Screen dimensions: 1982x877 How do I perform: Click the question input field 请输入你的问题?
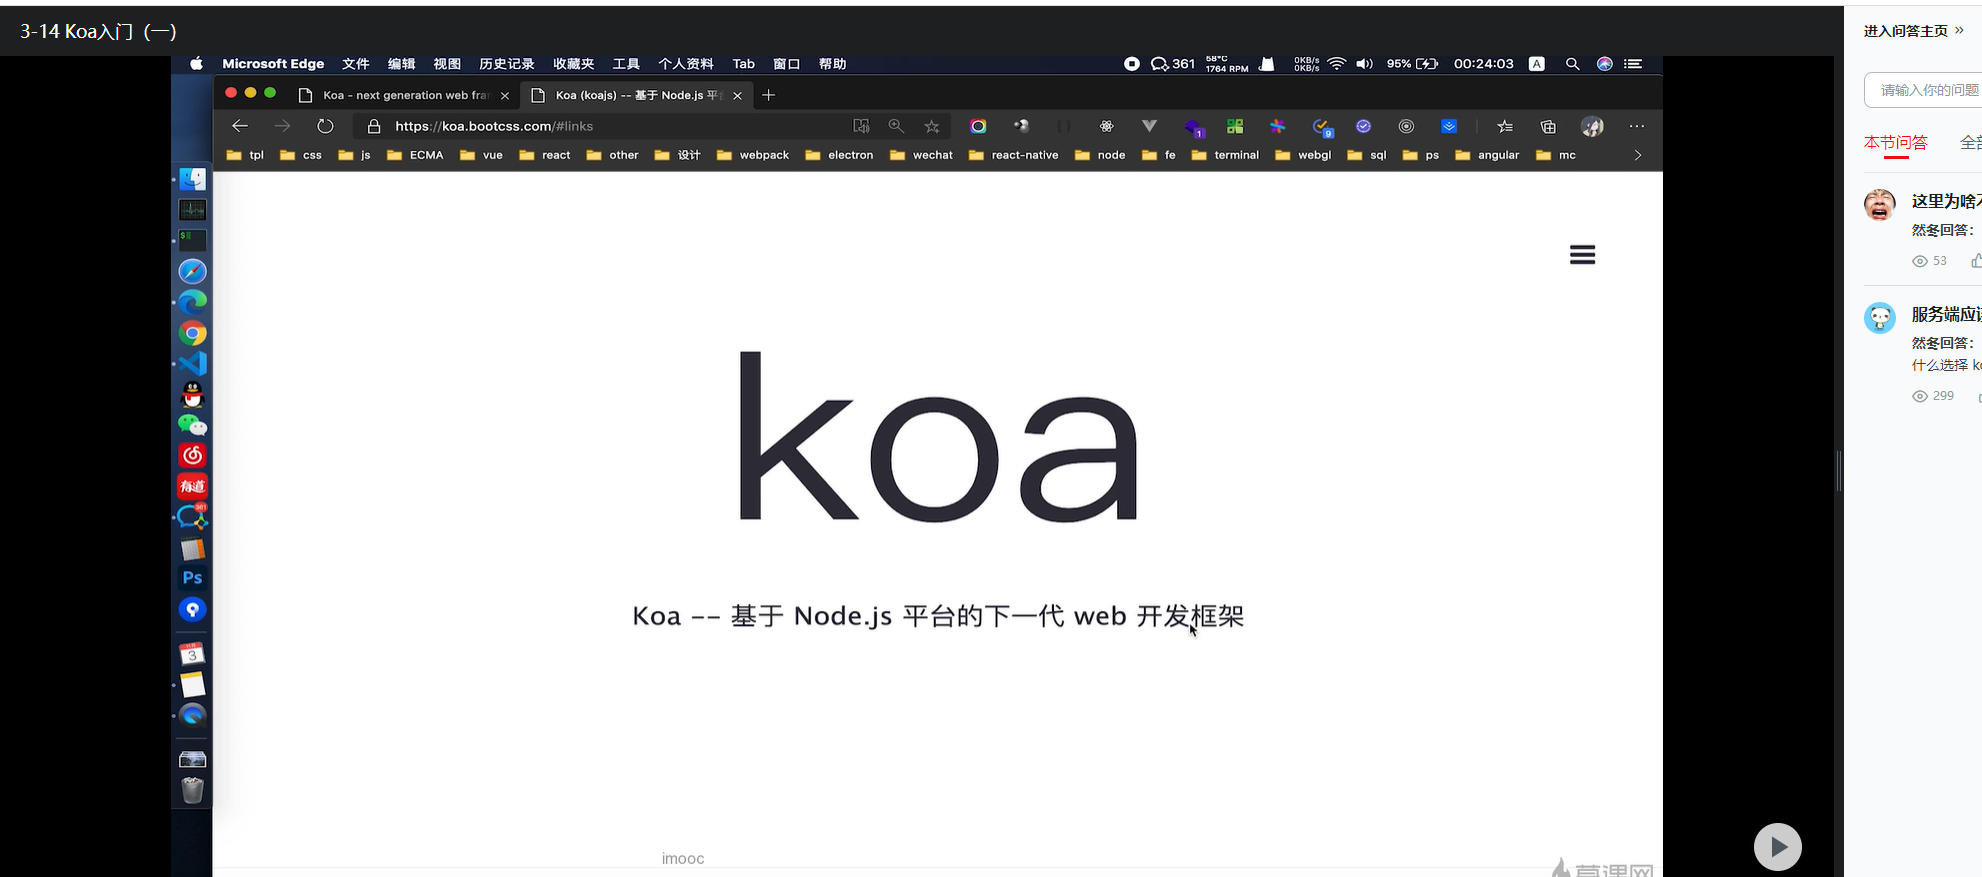pyautogui.click(x=1923, y=90)
